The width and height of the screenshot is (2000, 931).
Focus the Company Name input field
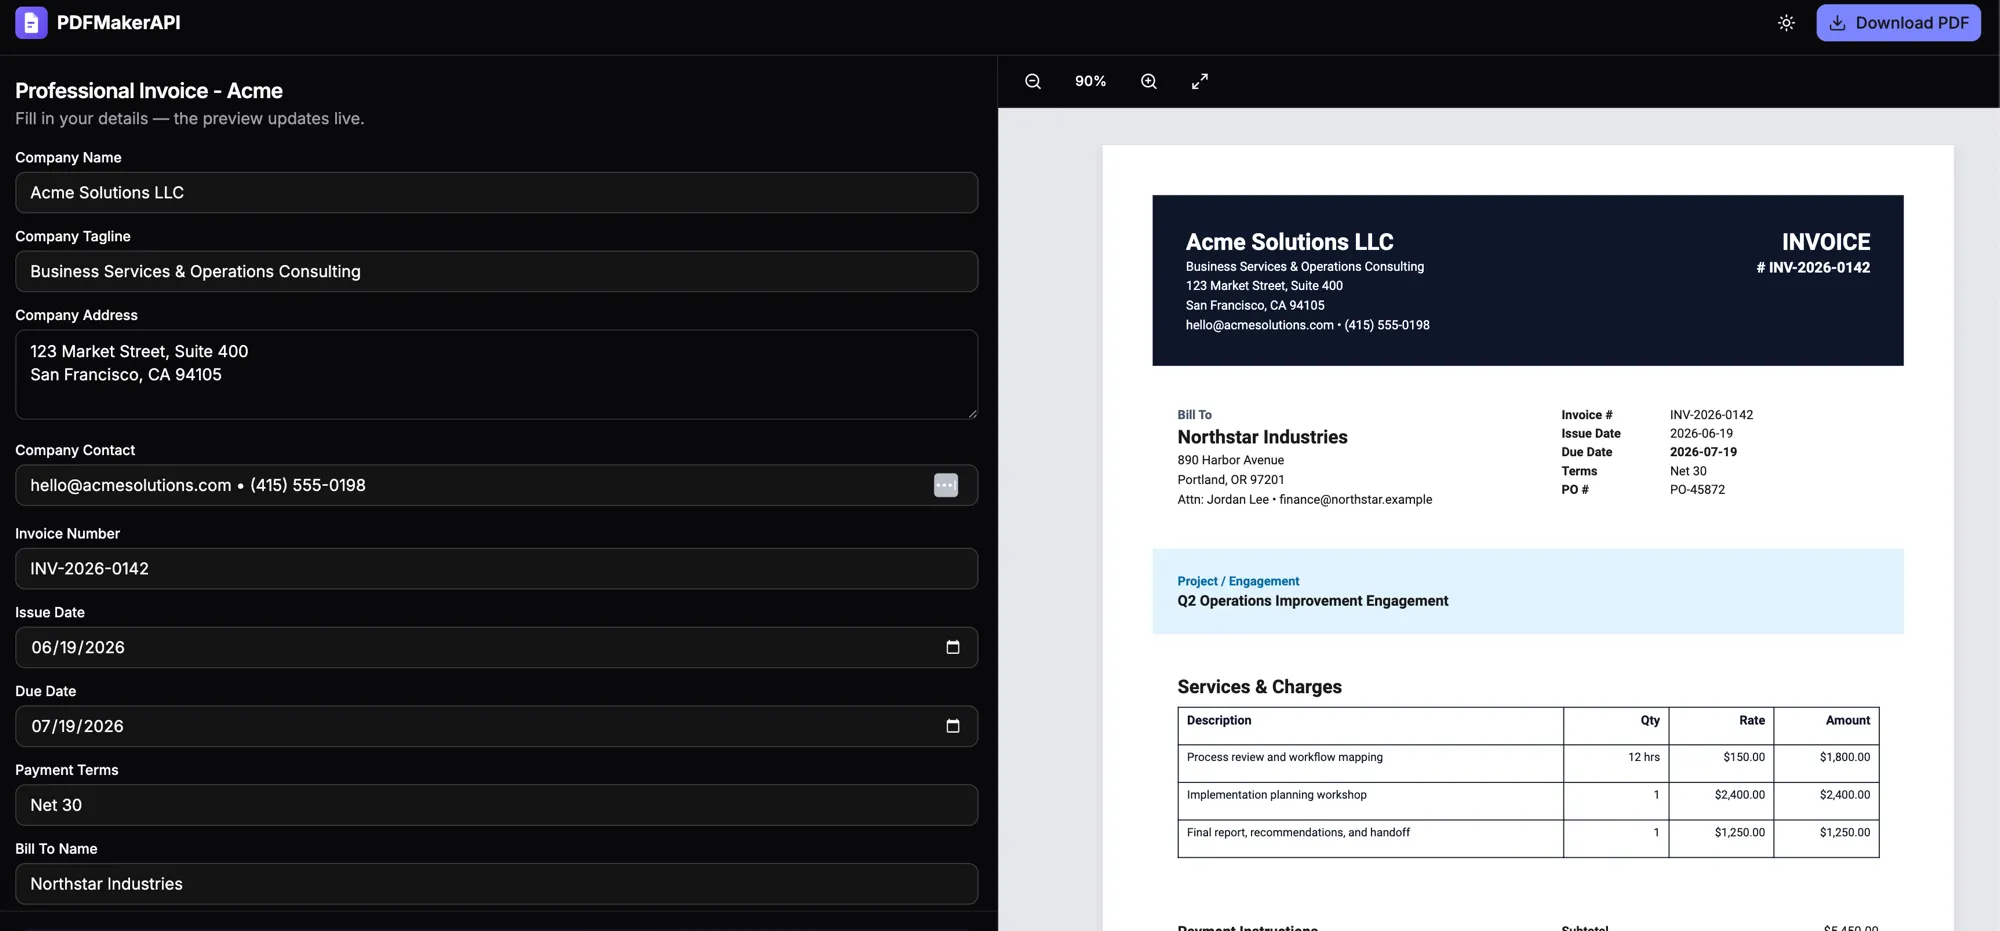point(496,192)
